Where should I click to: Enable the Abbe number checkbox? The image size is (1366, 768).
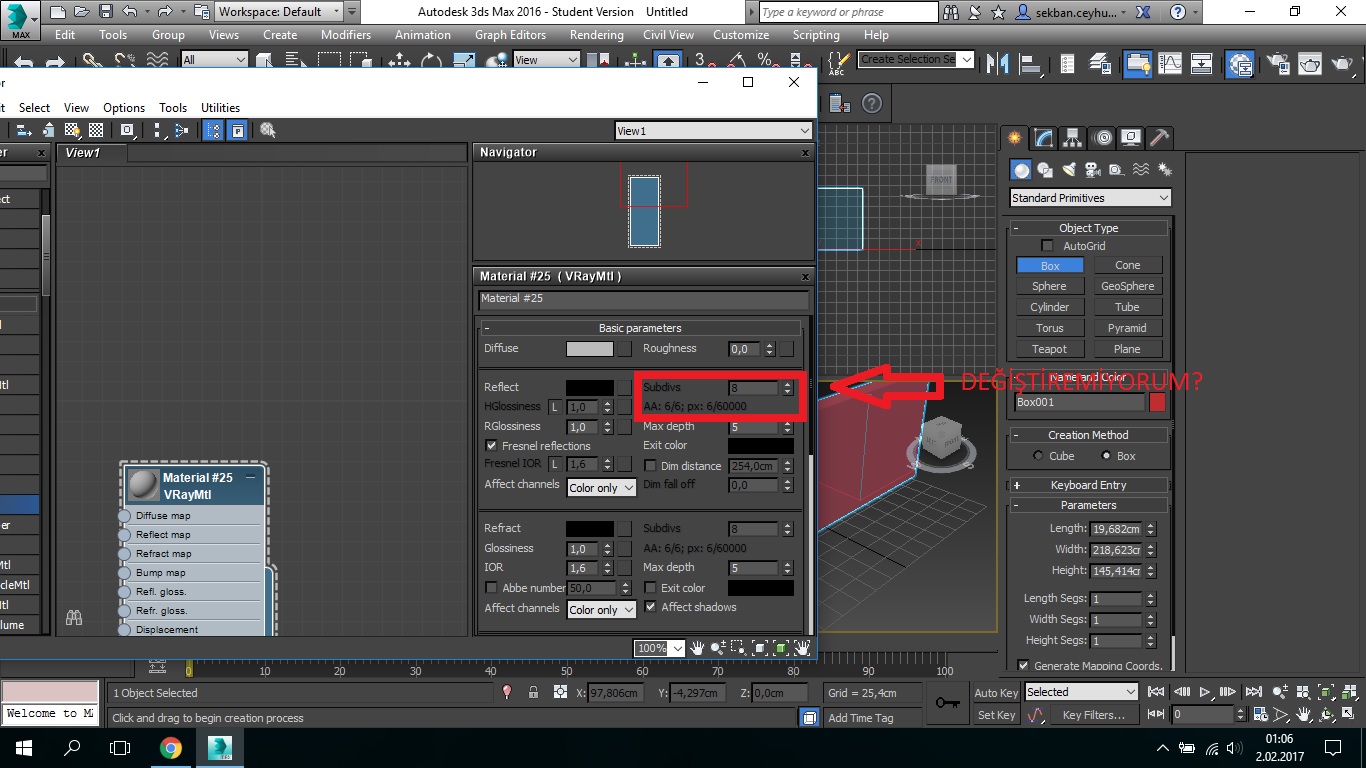(491, 588)
